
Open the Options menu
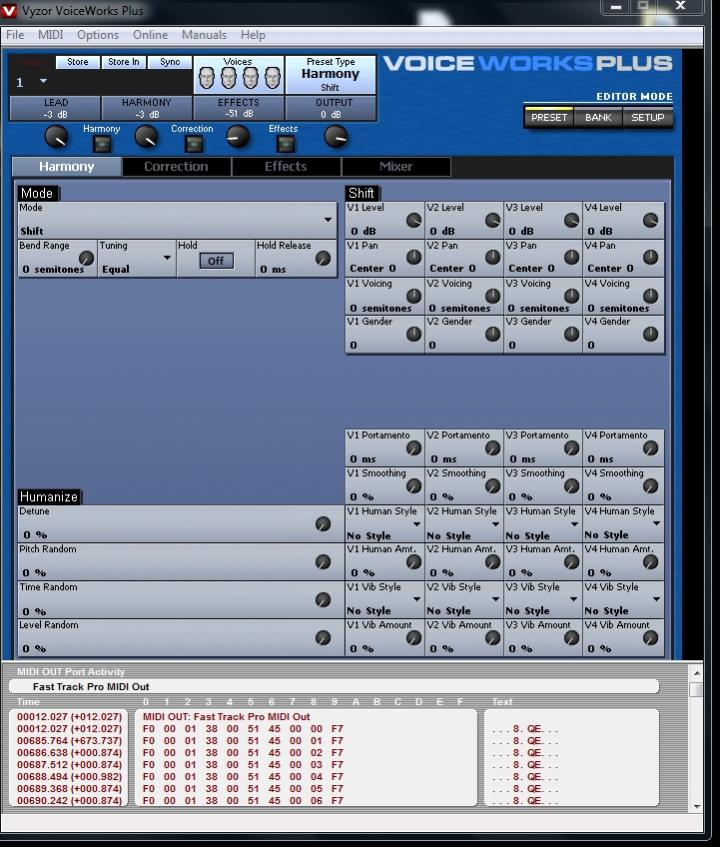click(98, 35)
